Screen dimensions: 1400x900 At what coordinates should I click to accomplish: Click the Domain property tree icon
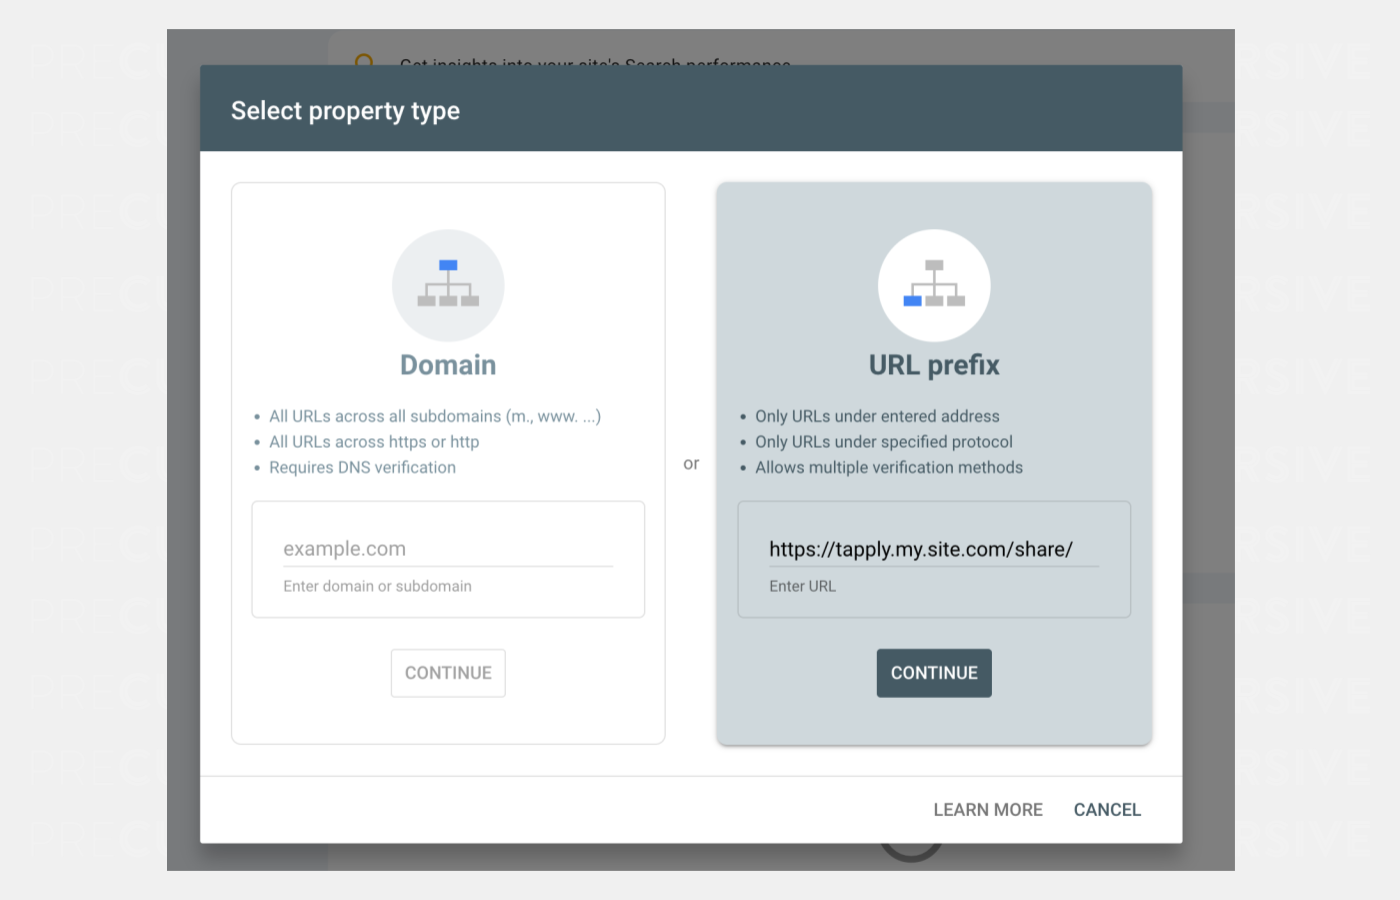click(x=448, y=286)
